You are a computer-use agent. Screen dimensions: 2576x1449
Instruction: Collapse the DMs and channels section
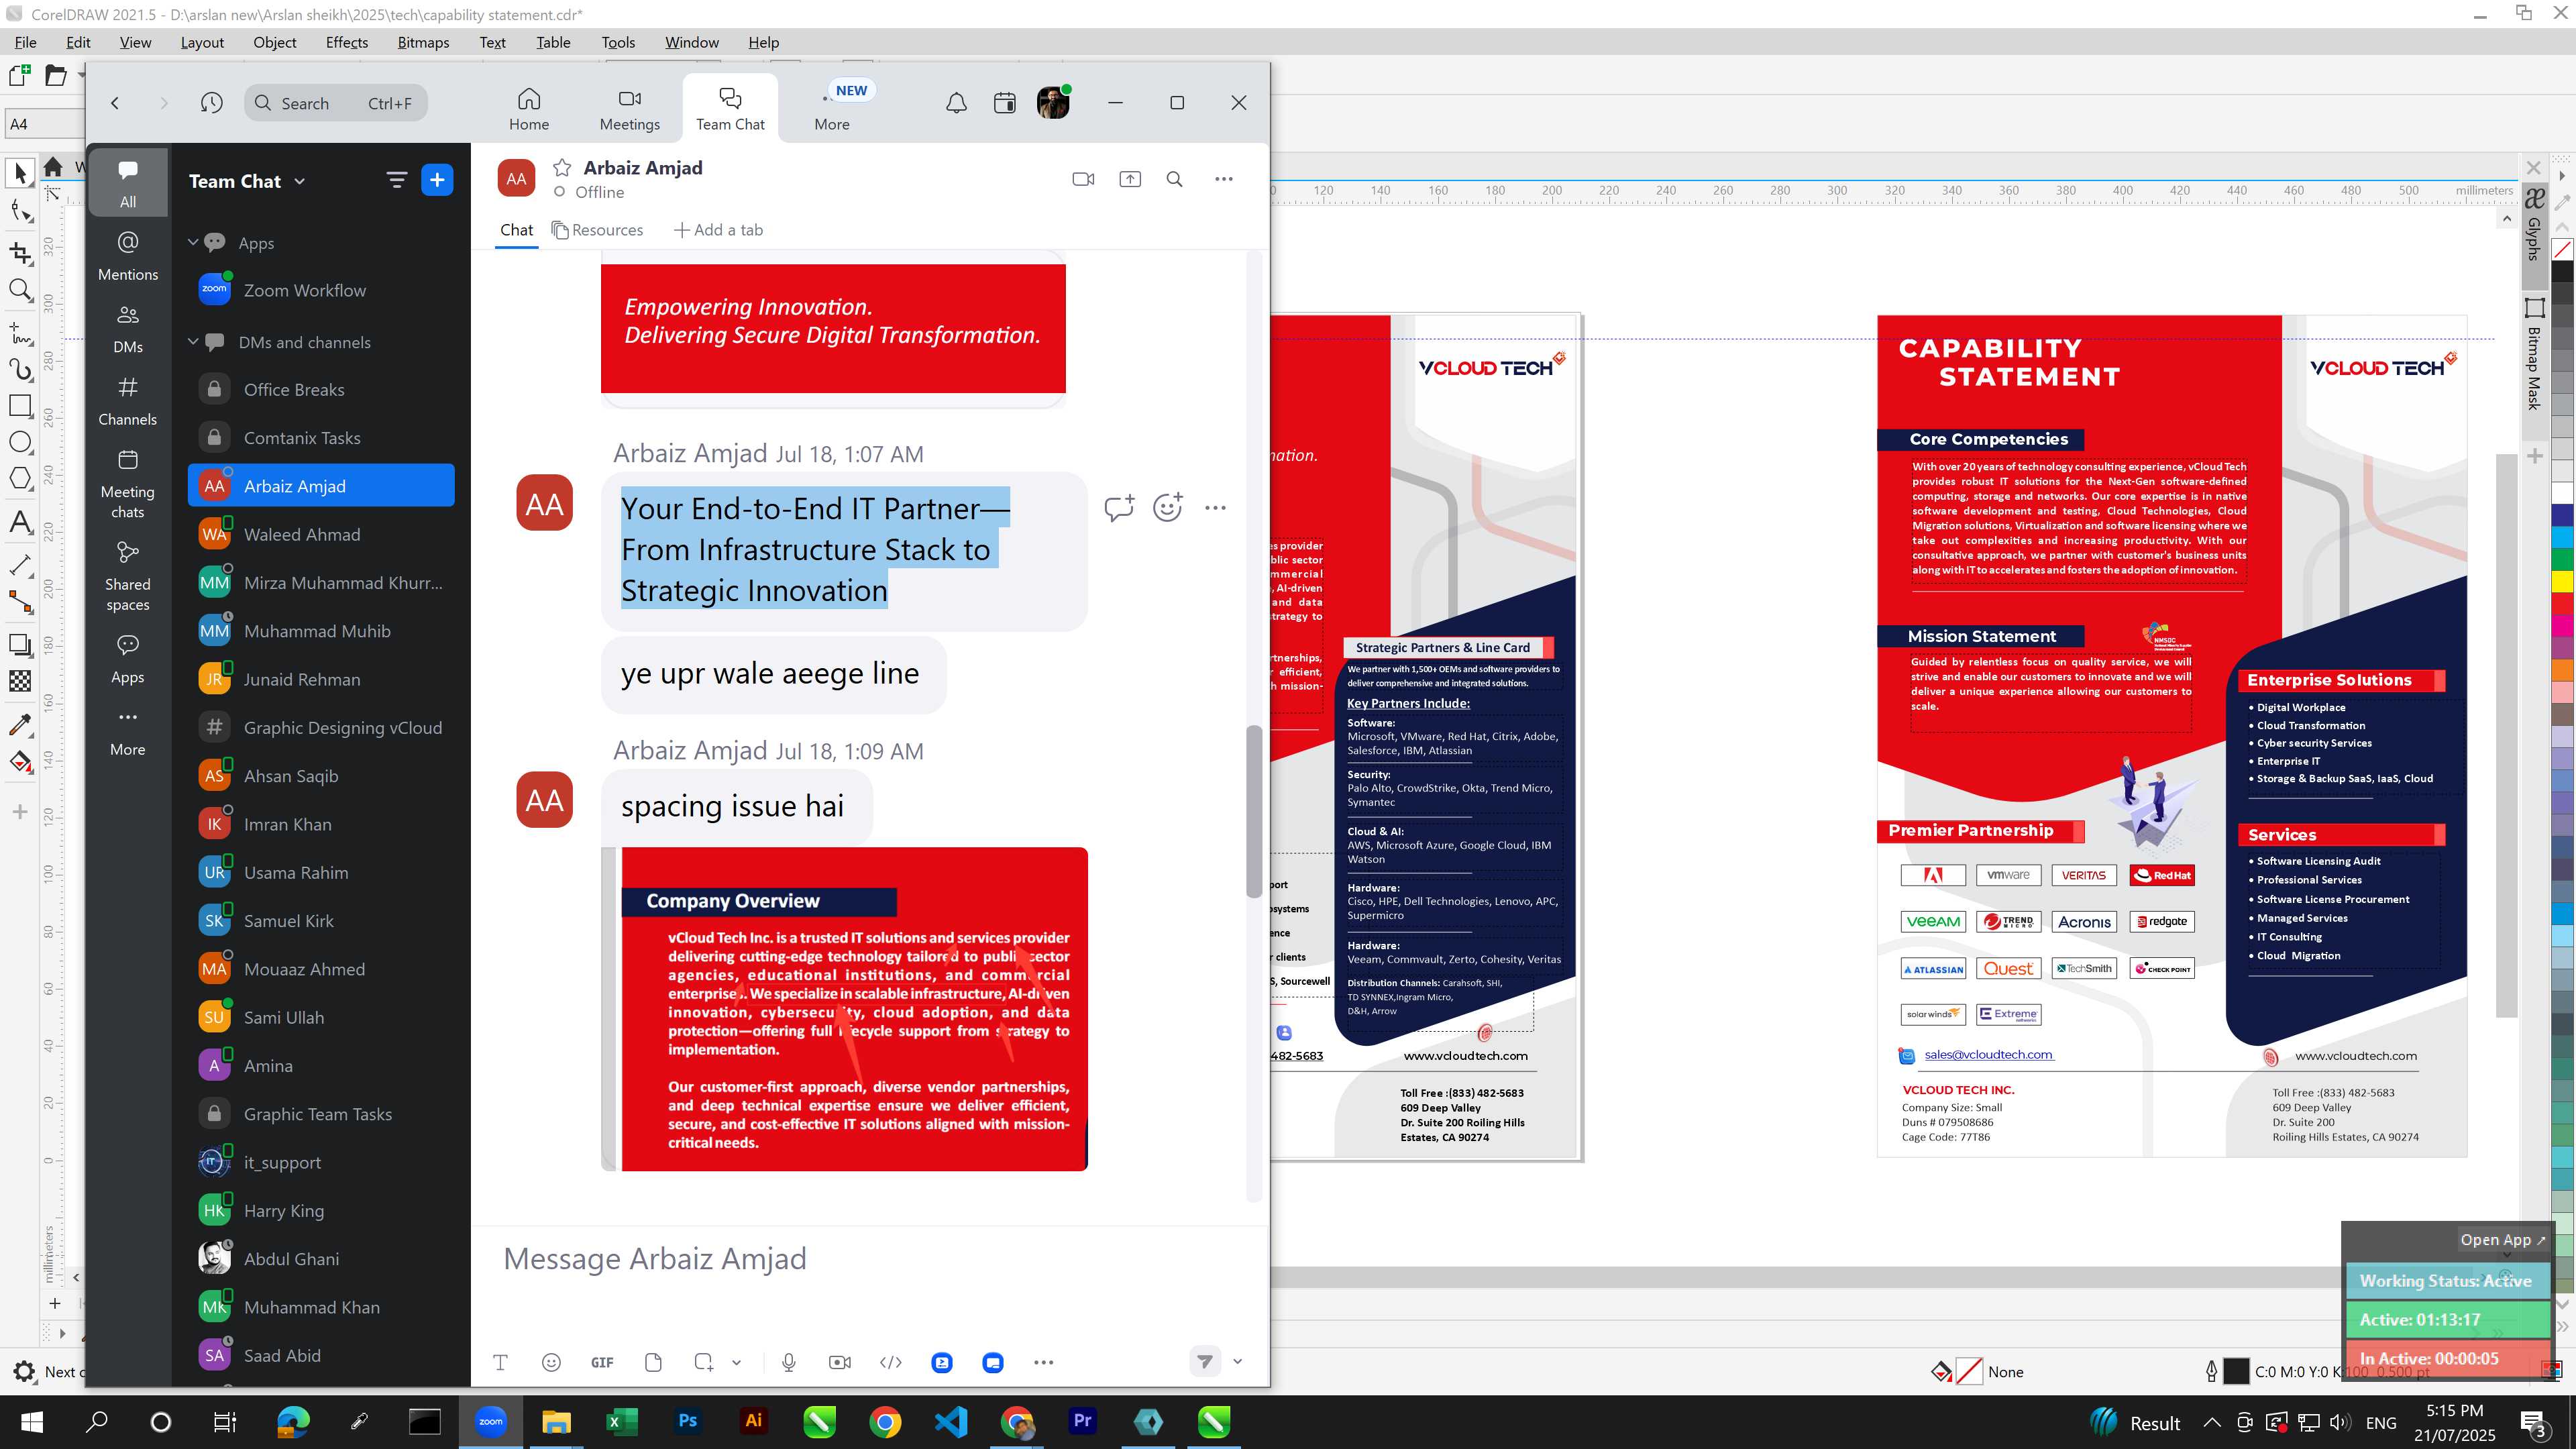[x=193, y=341]
